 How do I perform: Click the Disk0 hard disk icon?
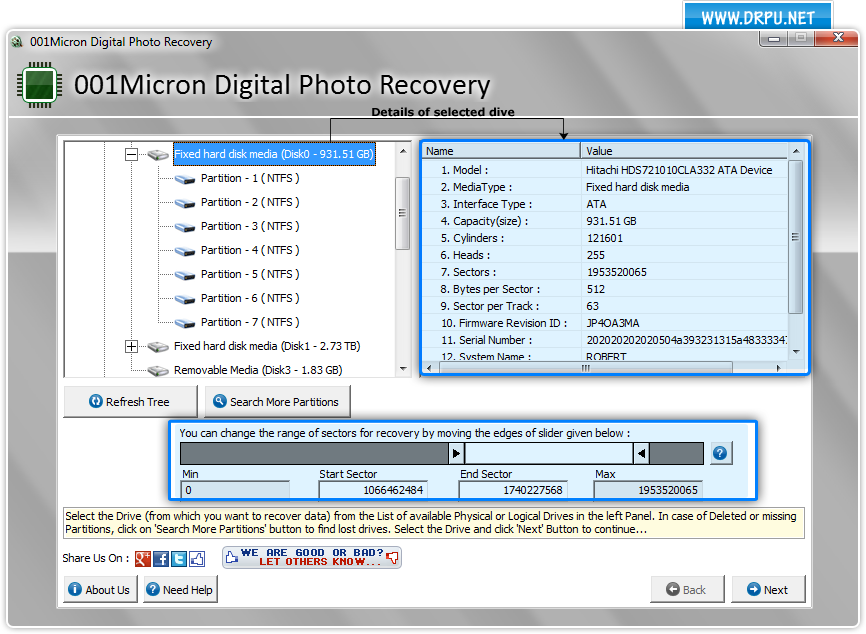click(x=158, y=155)
